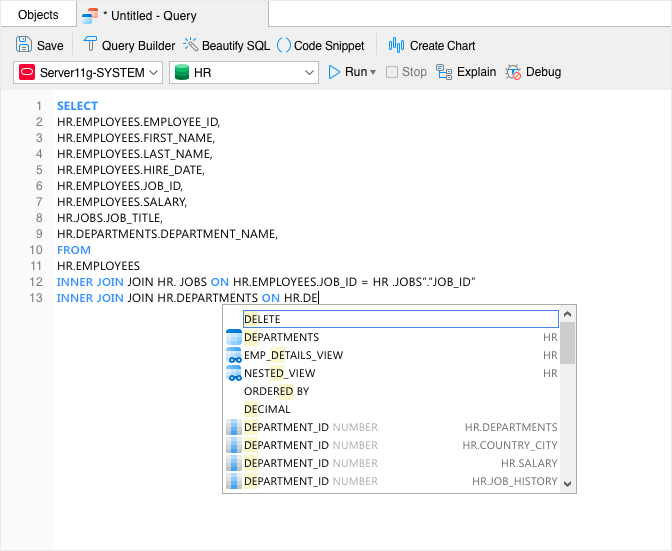
Task: Click the Untitled query tab icon
Action: click(90, 16)
